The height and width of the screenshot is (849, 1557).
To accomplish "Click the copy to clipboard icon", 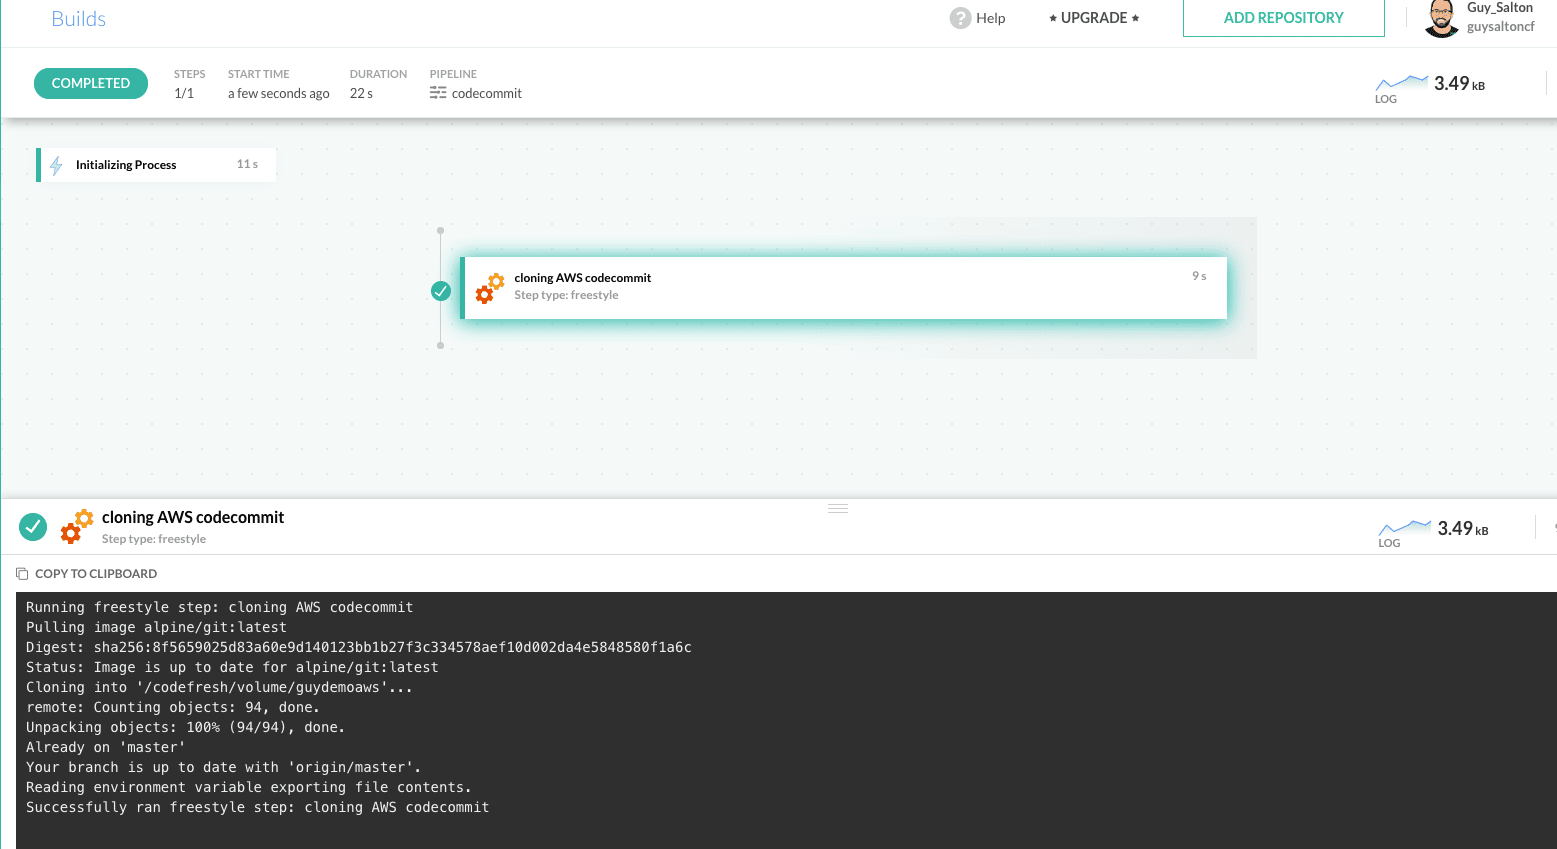I will pyautogui.click(x=22, y=574).
